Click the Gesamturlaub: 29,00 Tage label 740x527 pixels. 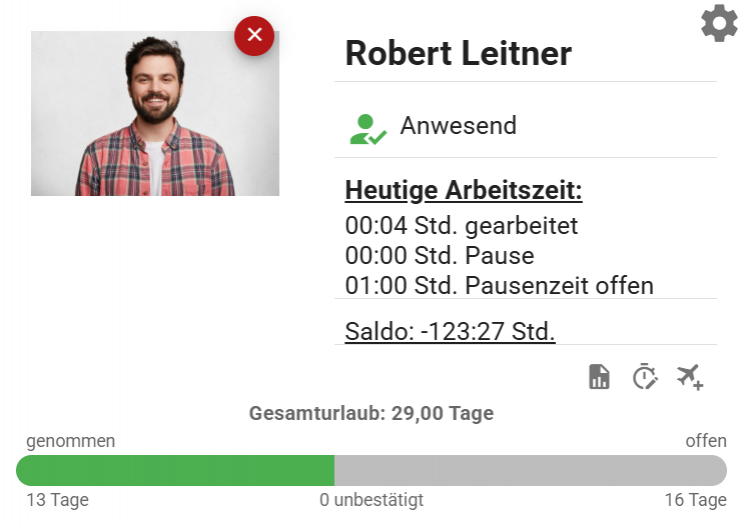click(371, 413)
